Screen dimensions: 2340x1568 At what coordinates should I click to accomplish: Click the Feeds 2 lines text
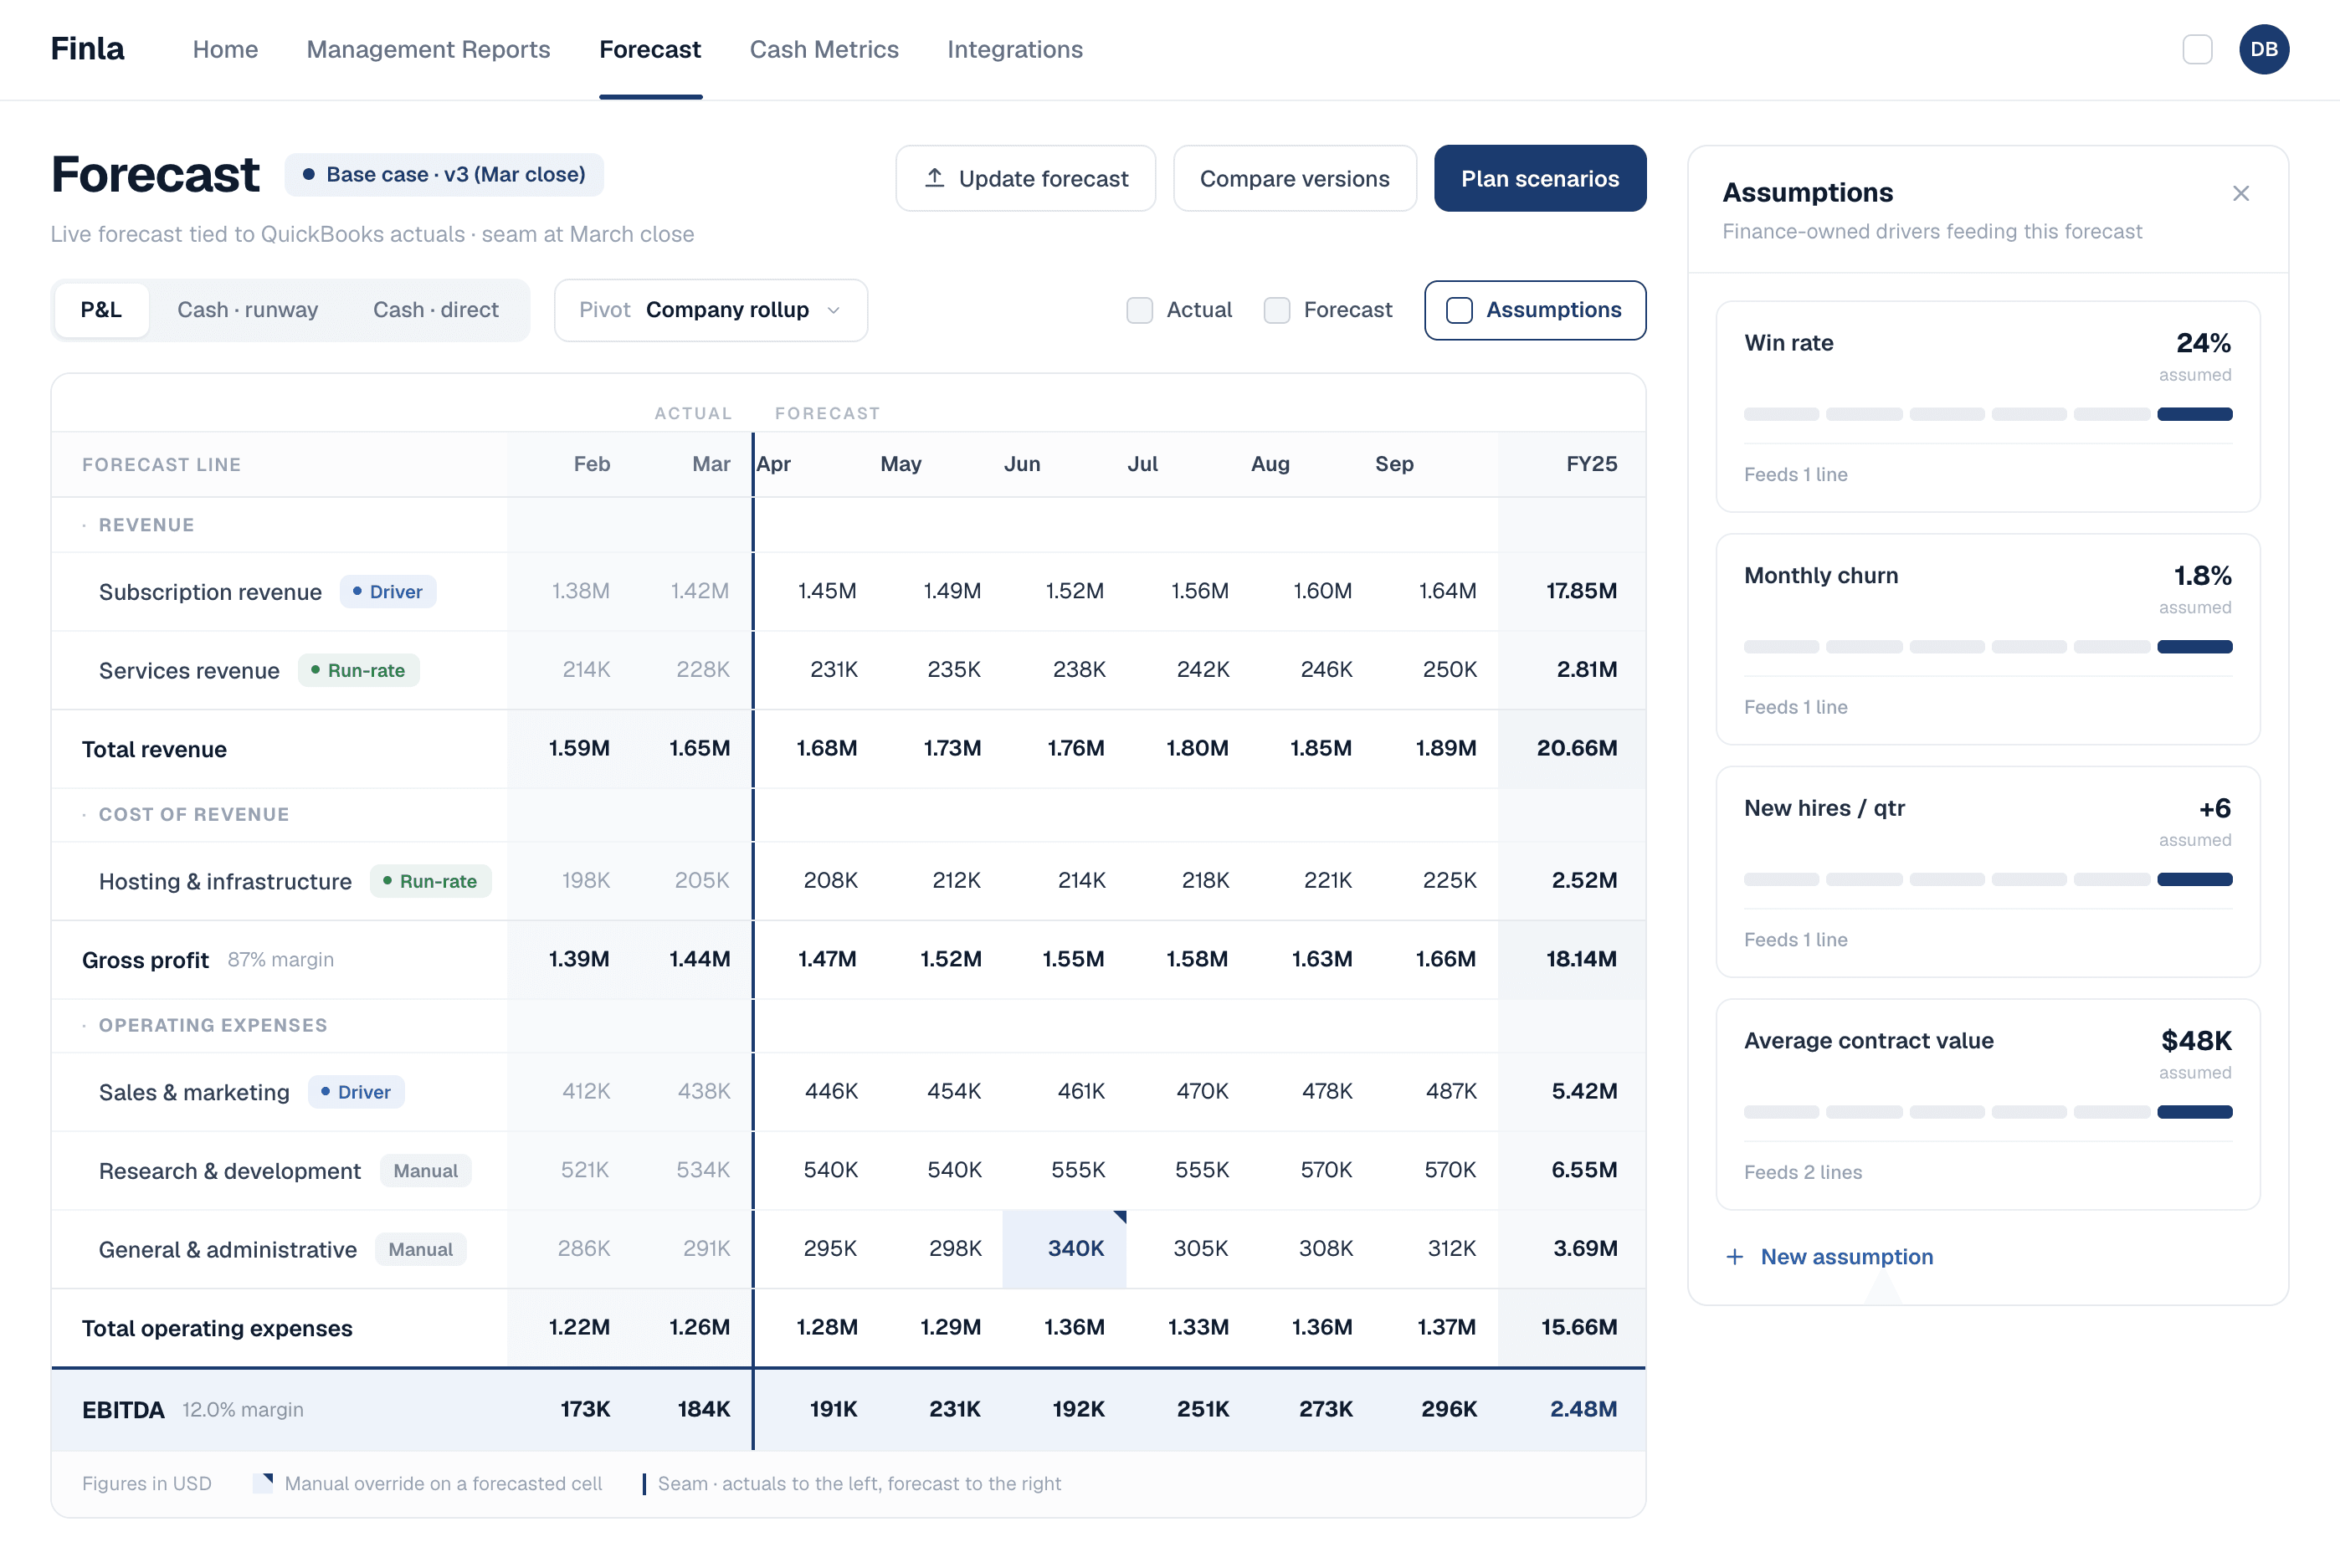1803,1172
